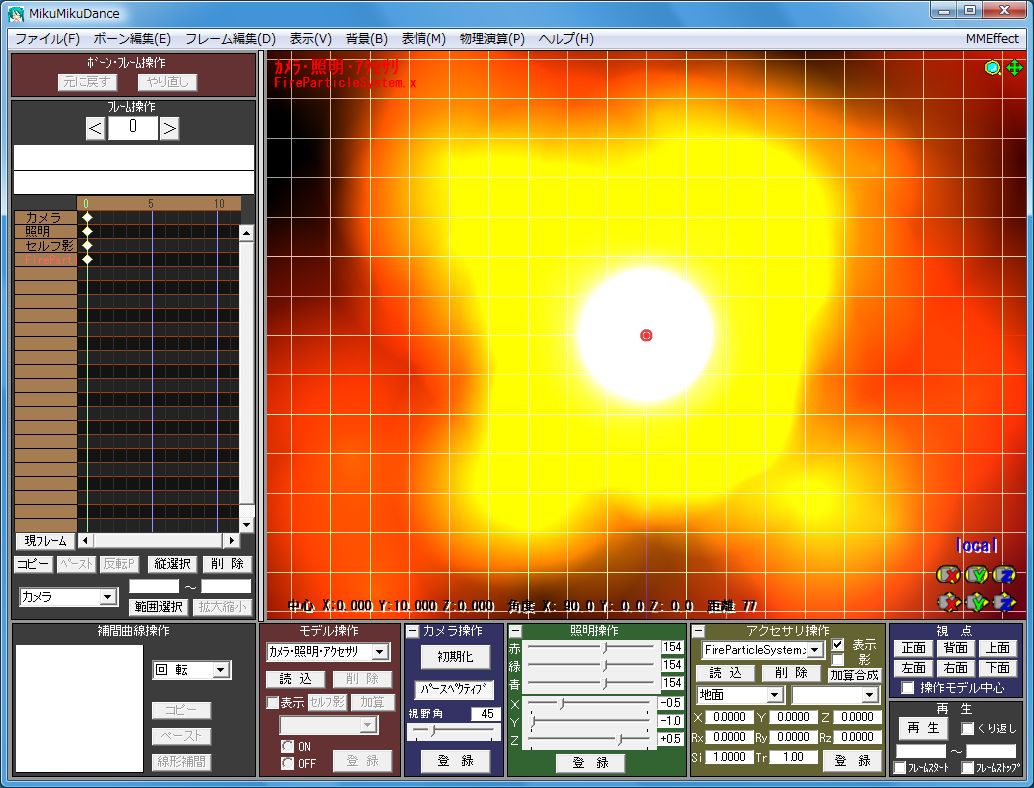Viewport: 1034px width, 788px height.
Task: Open the MMEffect menu
Action: point(991,39)
